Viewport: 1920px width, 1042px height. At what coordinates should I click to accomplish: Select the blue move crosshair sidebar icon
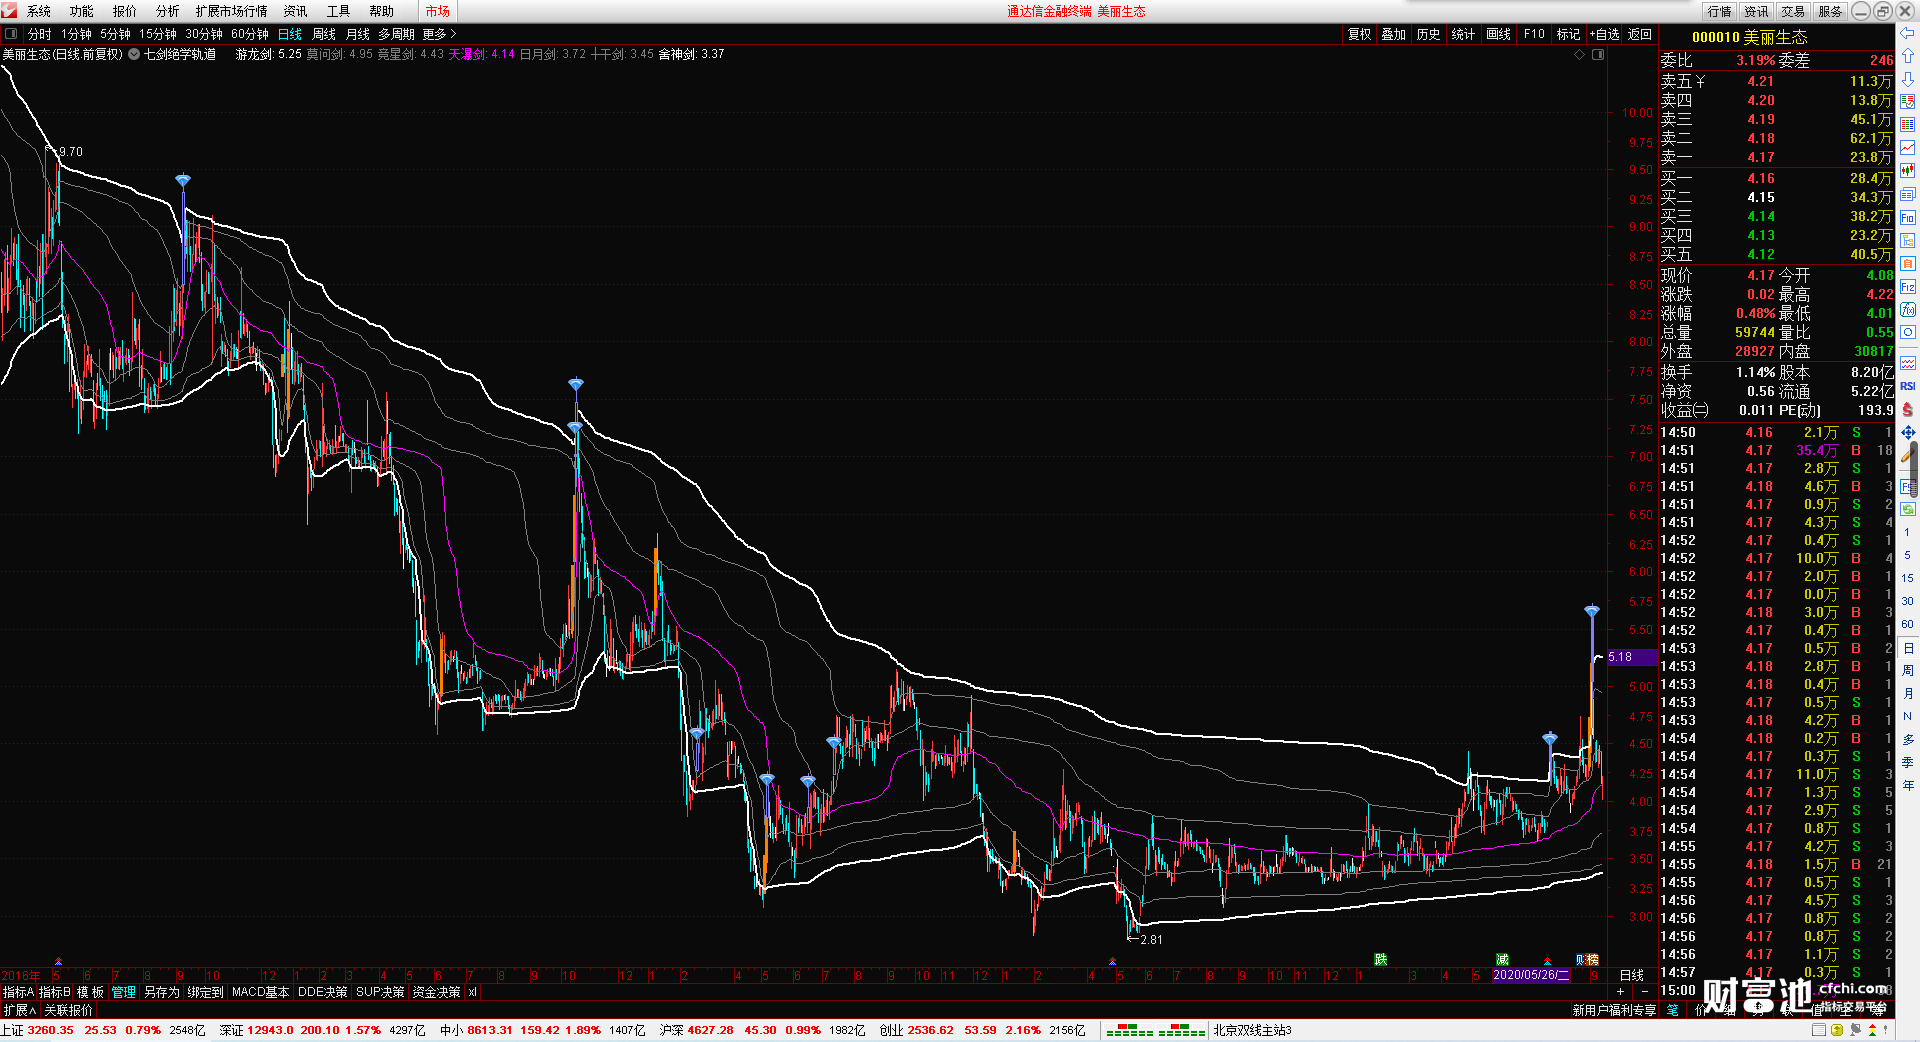point(1908,433)
